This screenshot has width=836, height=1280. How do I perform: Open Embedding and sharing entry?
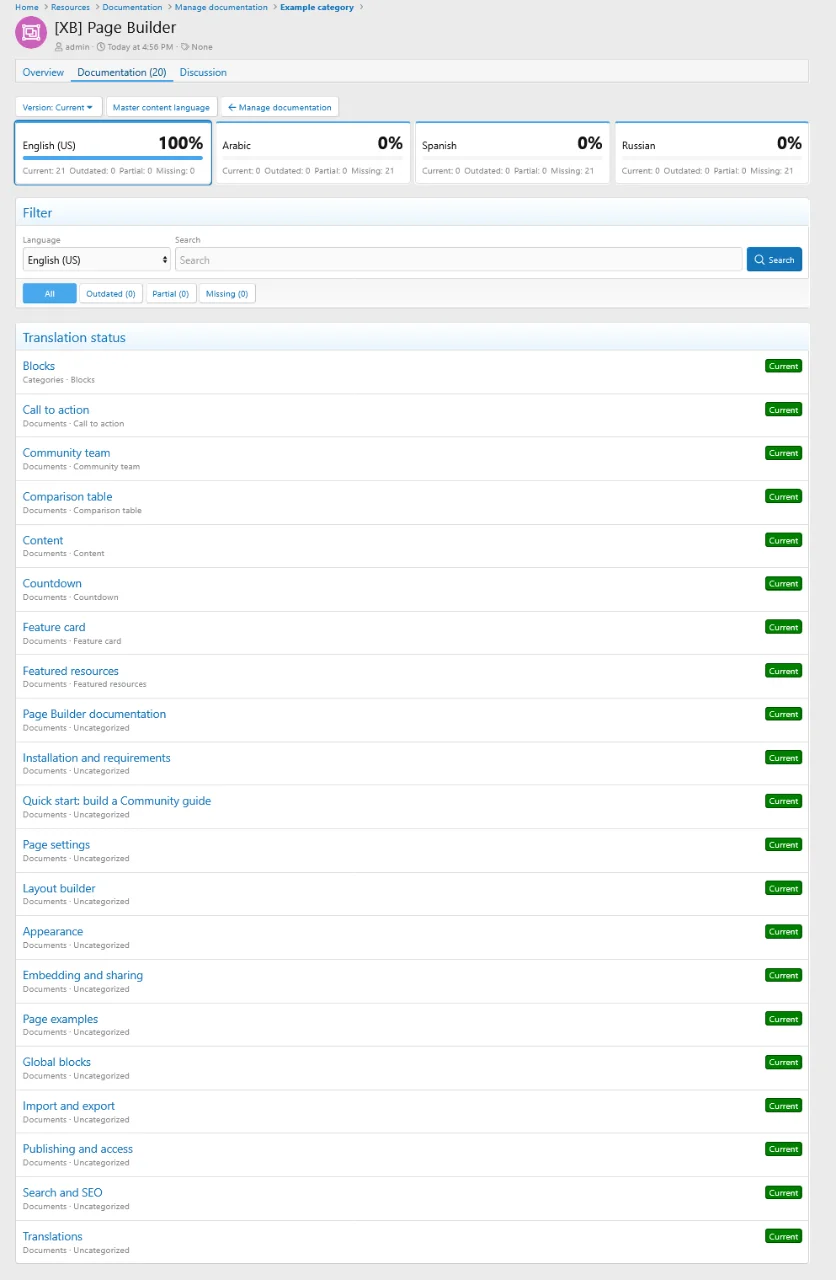tap(83, 975)
